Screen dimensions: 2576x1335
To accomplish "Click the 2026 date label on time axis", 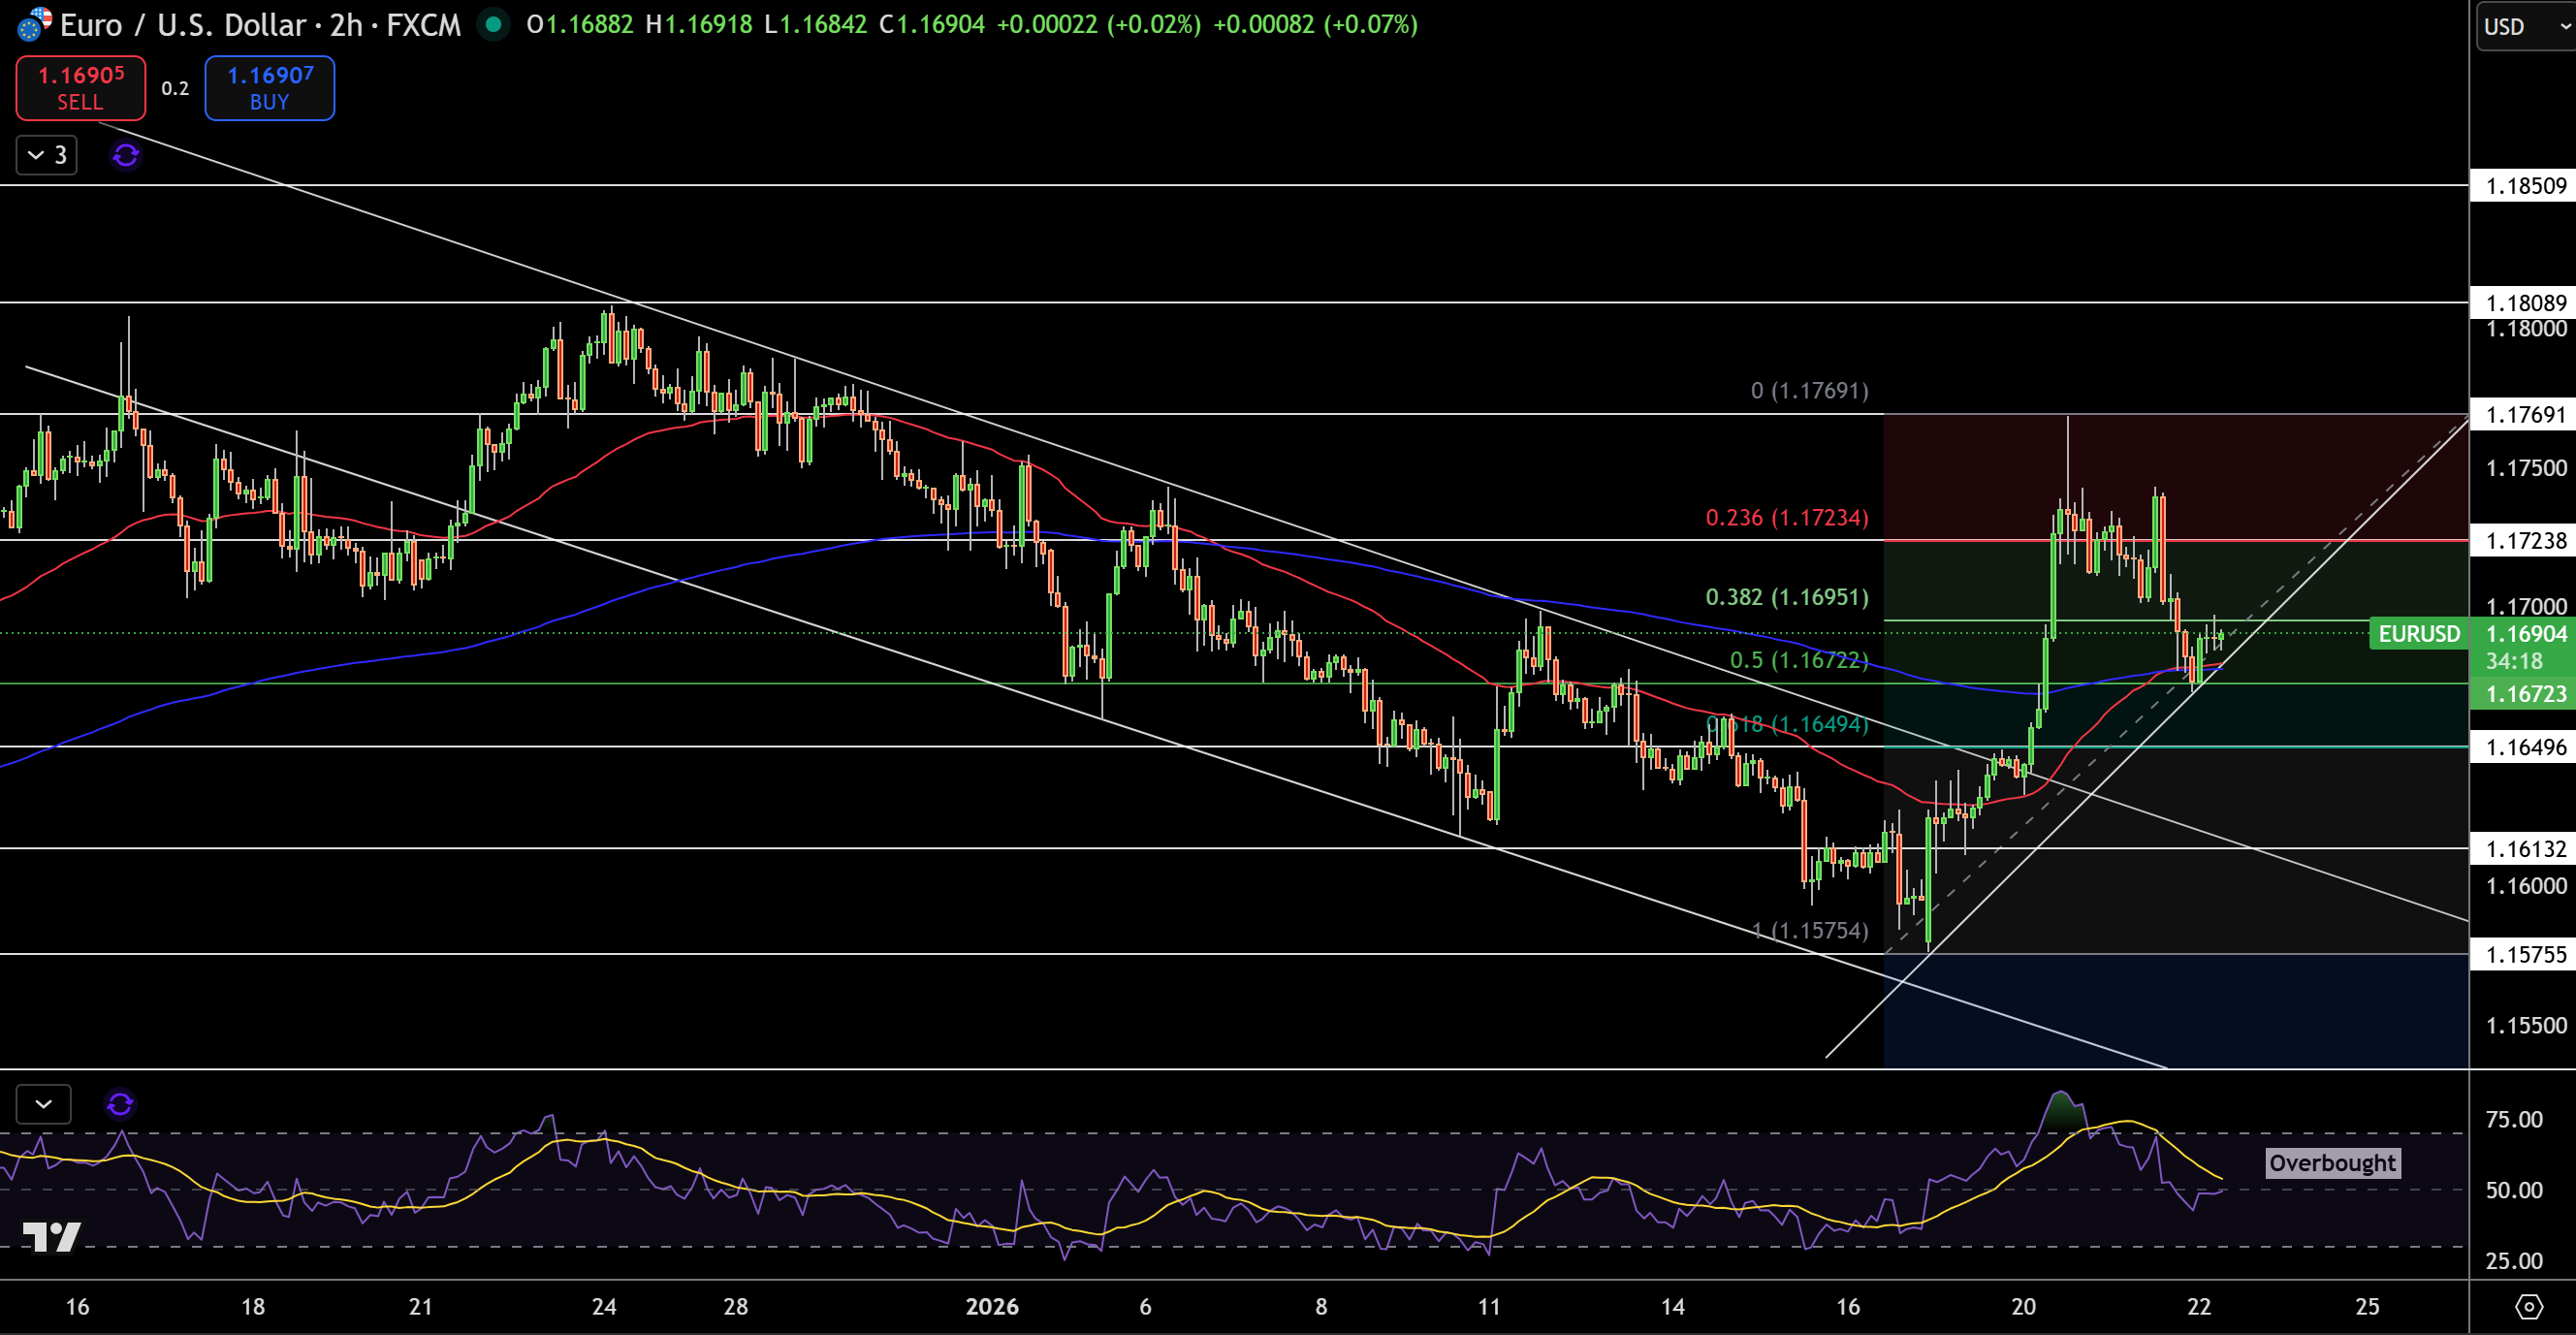I will 992,1306.
